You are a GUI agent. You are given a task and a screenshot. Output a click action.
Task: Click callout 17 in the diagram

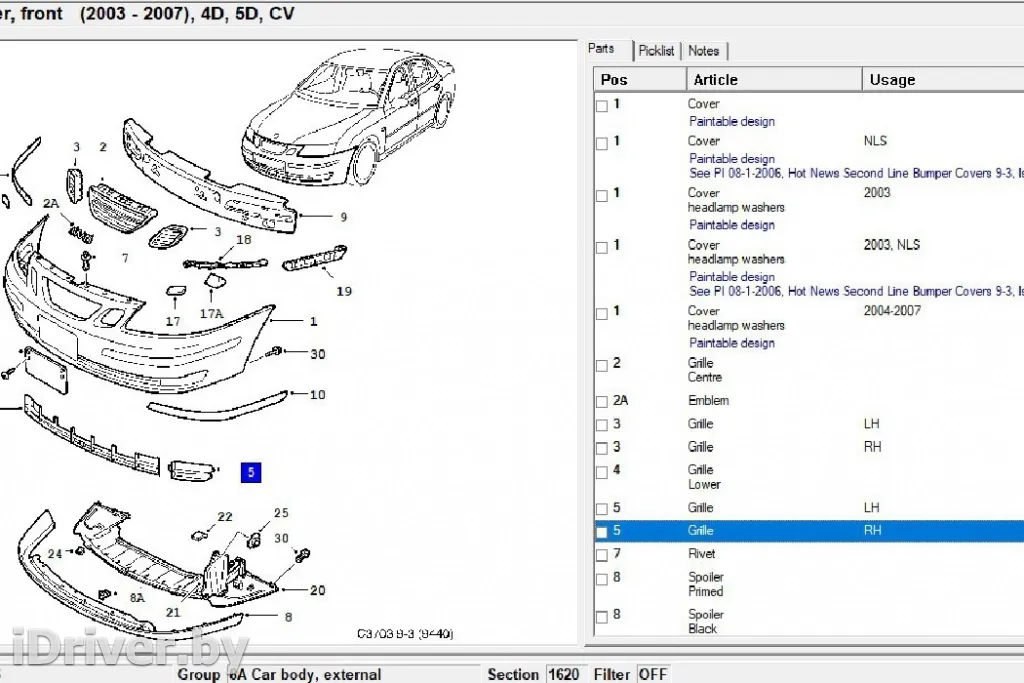click(173, 321)
